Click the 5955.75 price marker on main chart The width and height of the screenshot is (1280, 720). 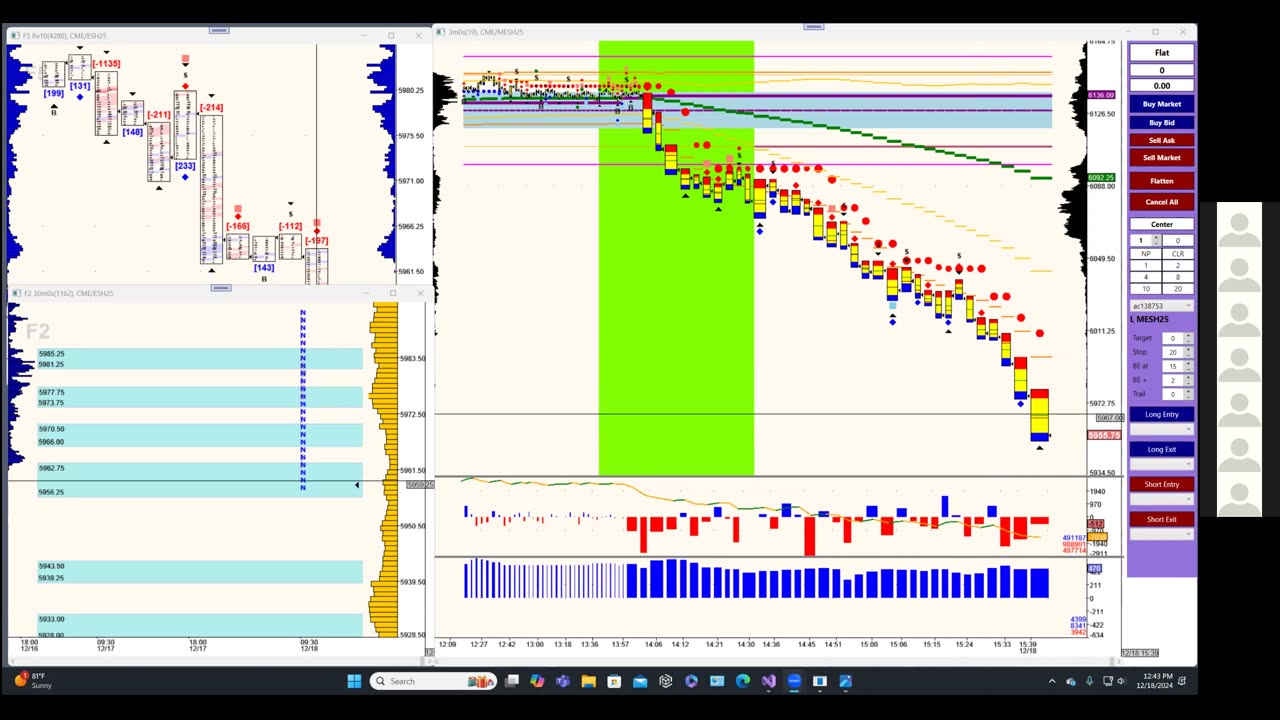pos(1104,436)
